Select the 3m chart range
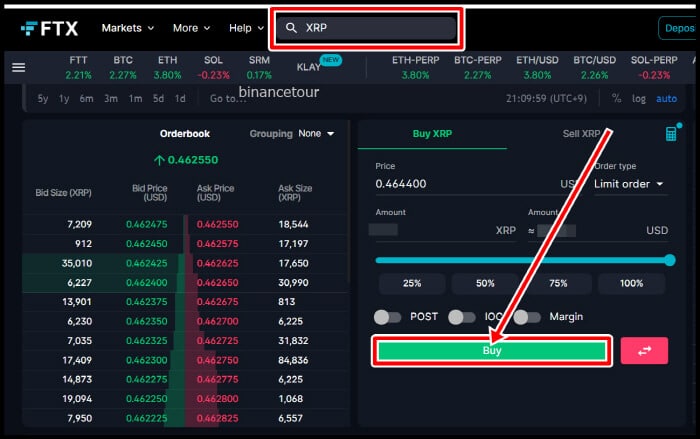Image resolution: width=700 pixels, height=439 pixels. pyautogui.click(x=111, y=99)
